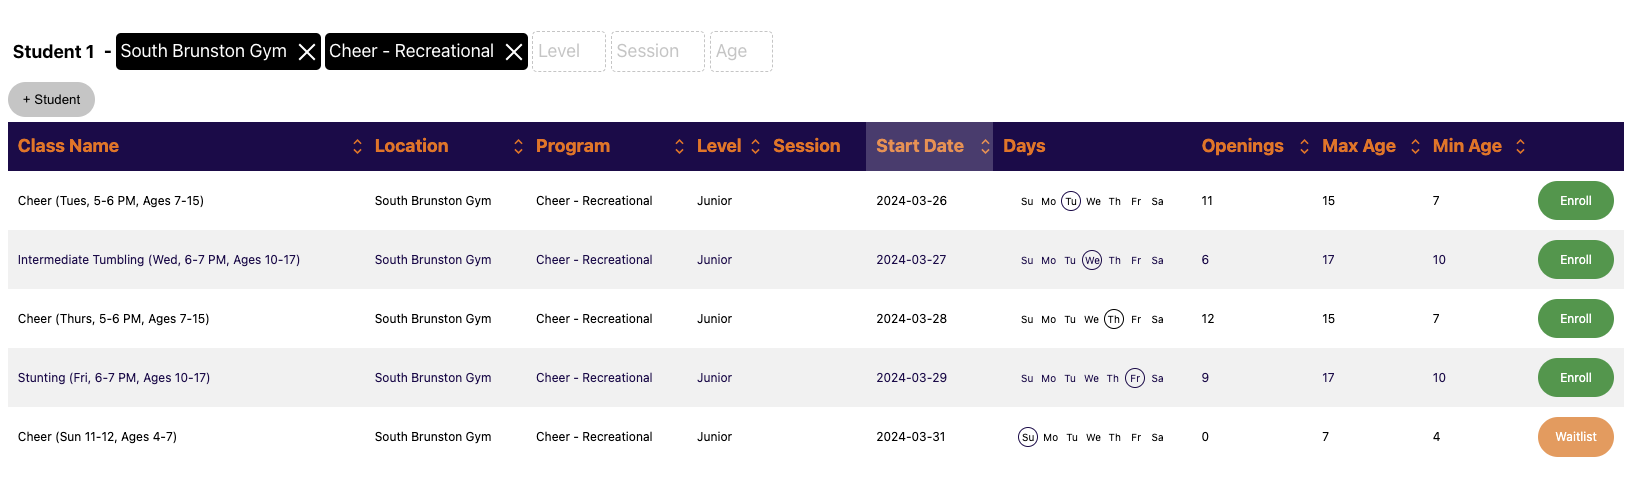1652x500 pixels.
Task: Click the Session column header
Action: point(806,146)
